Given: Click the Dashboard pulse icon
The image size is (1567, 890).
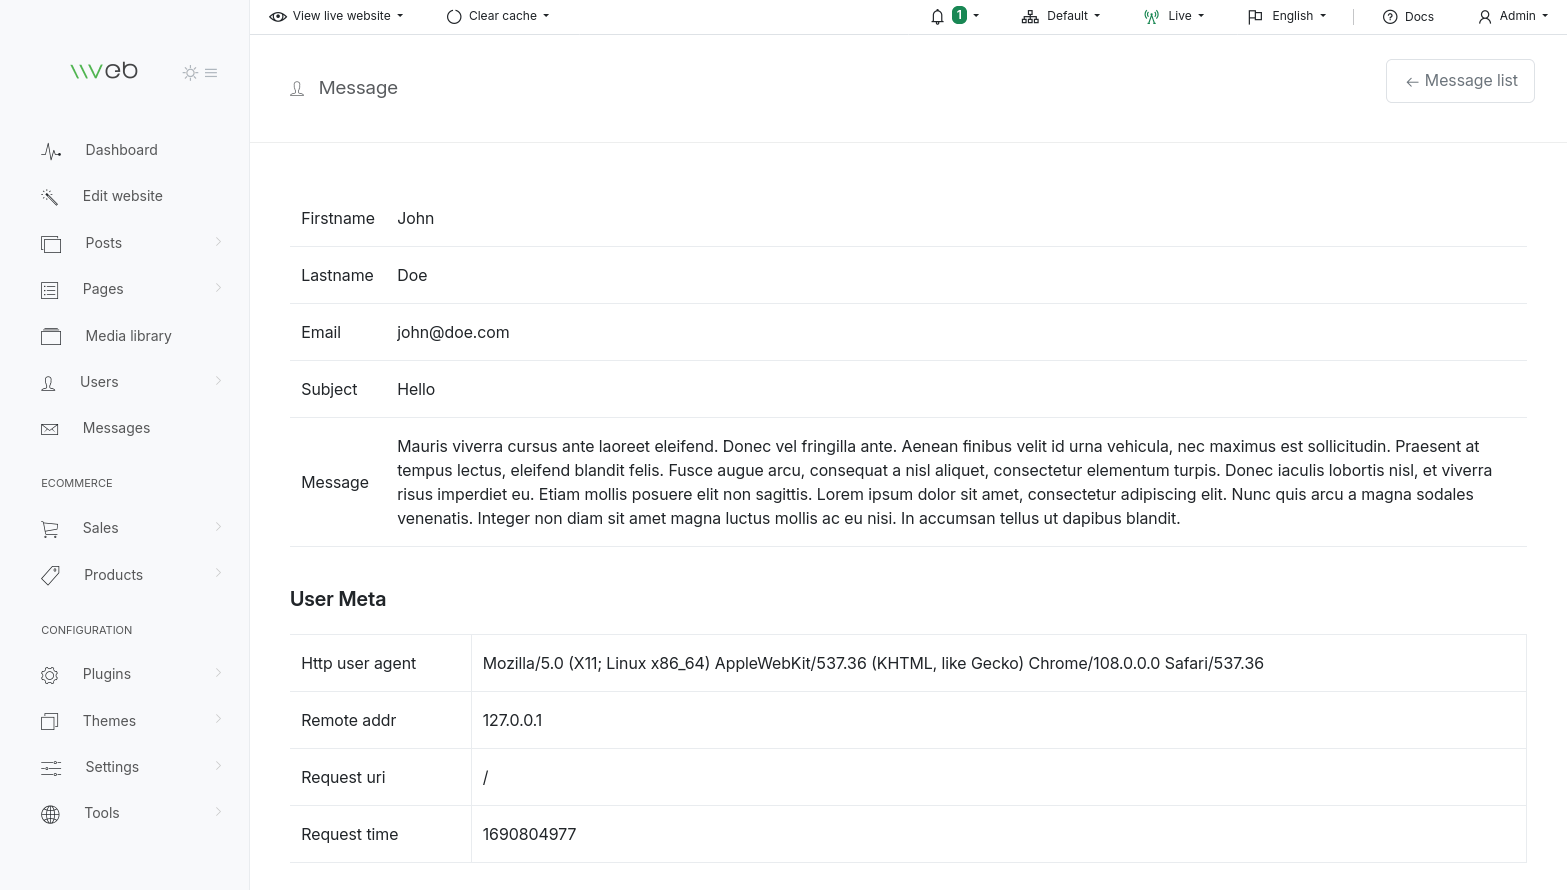Looking at the screenshot, I should coord(51,151).
